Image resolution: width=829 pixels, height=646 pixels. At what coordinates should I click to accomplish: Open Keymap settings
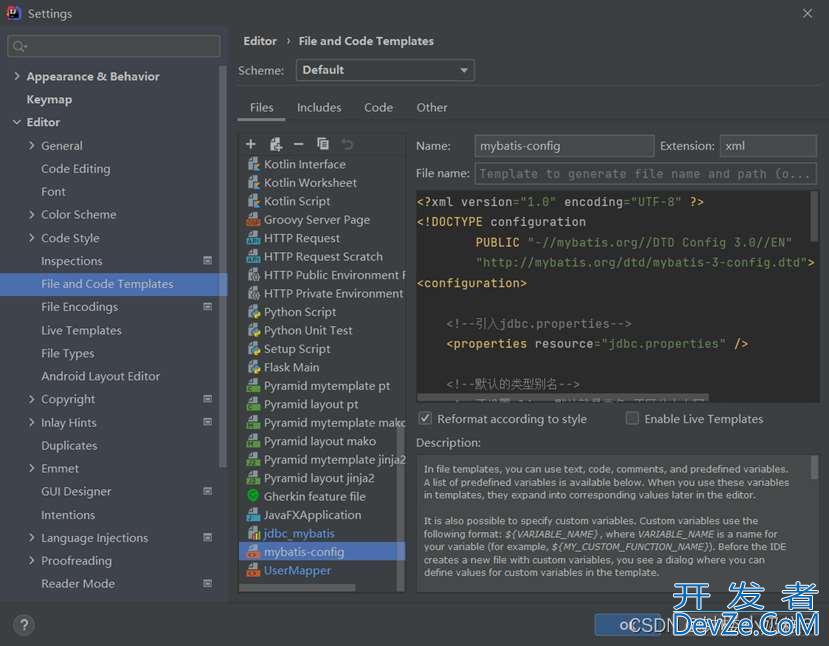[49, 99]
